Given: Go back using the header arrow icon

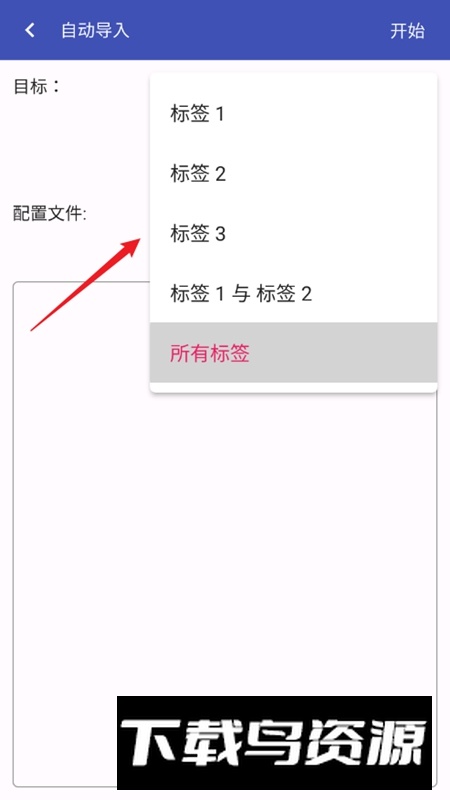Looking at the screenshot, I should (30, 30).
